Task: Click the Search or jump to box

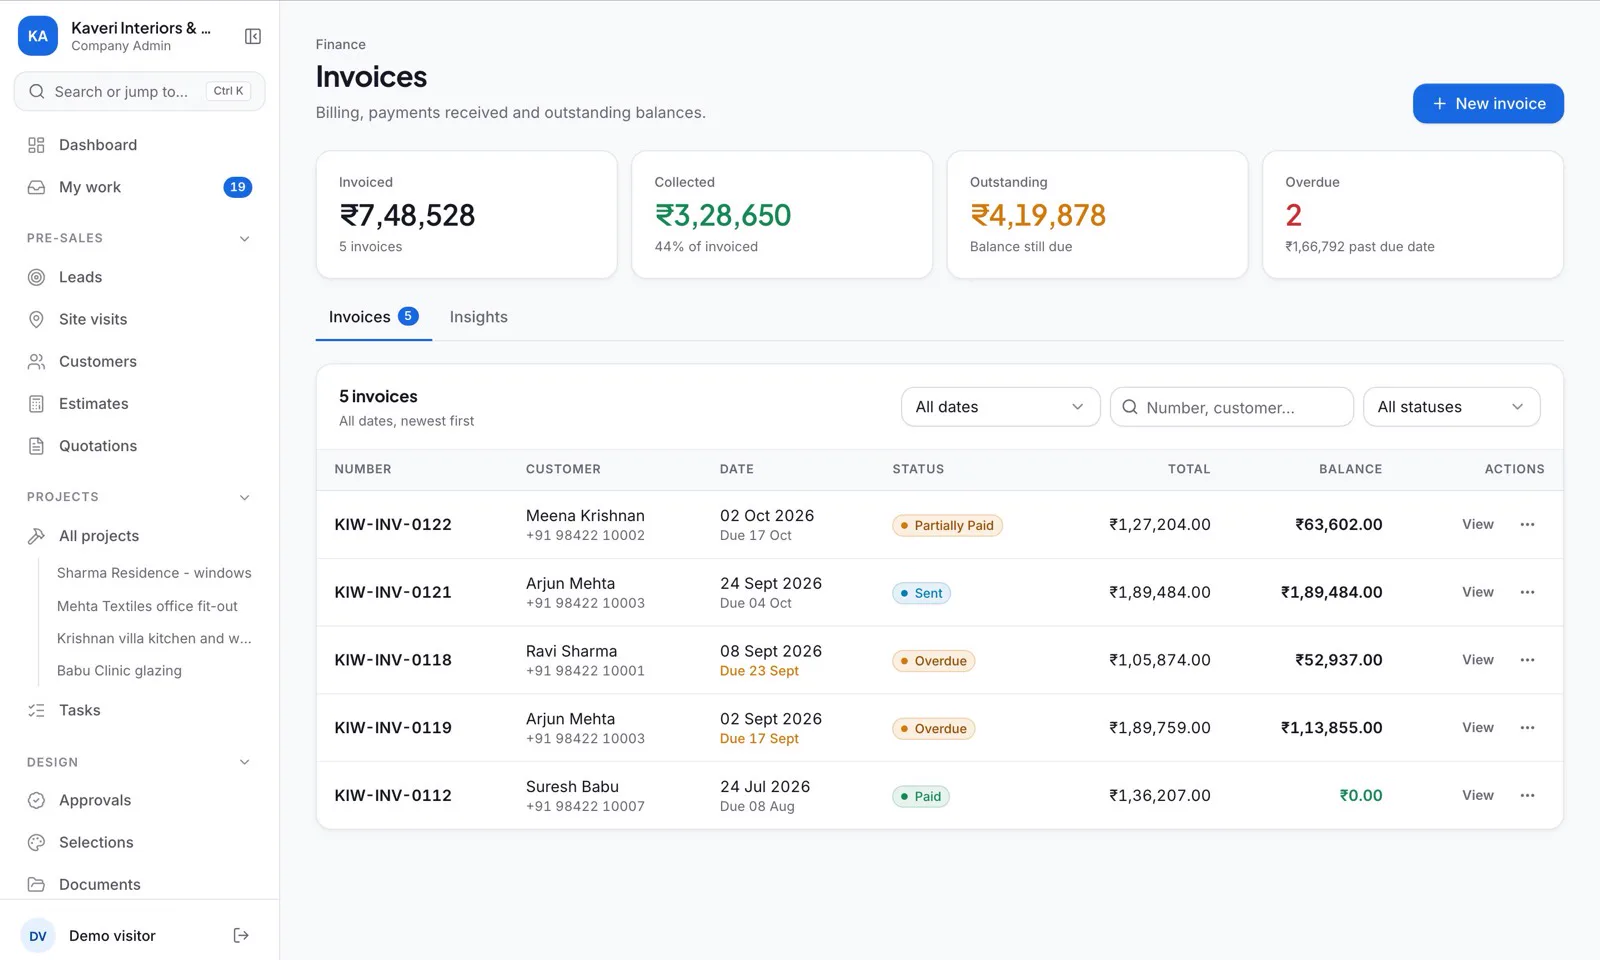Action: coord(139,91)
